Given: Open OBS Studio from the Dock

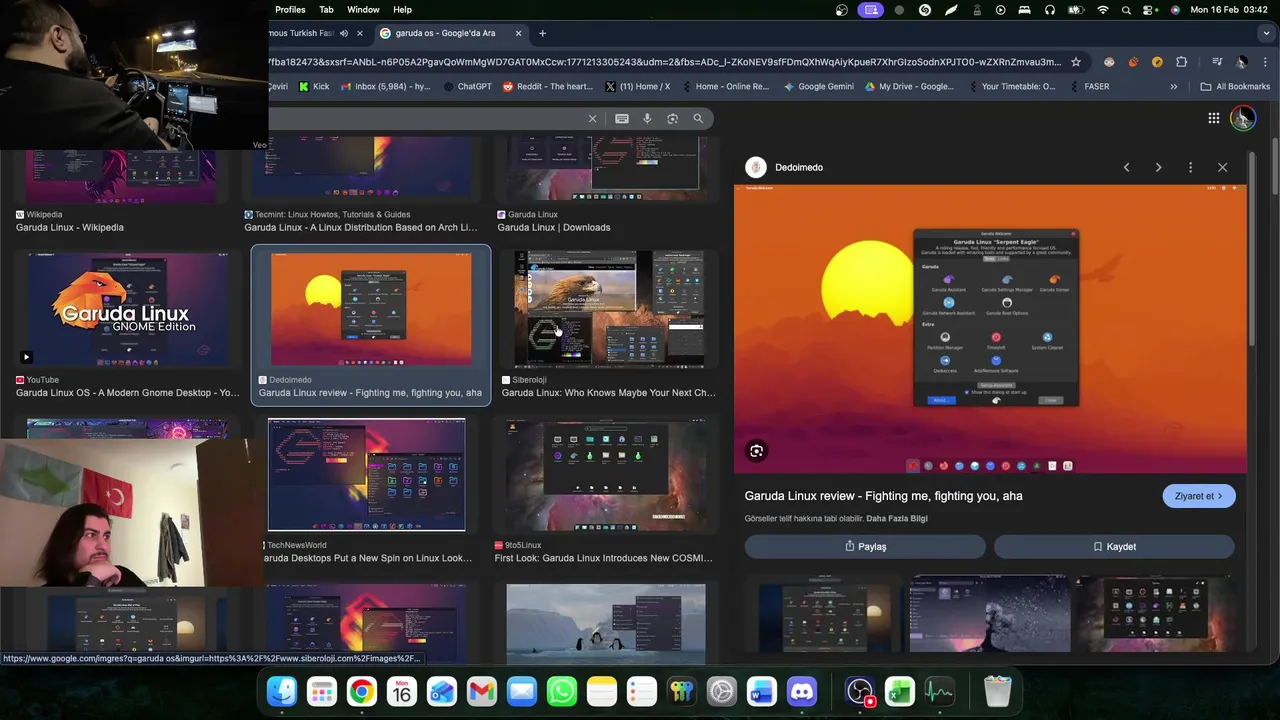Looking at the screenshot, I should coord(860,691).
